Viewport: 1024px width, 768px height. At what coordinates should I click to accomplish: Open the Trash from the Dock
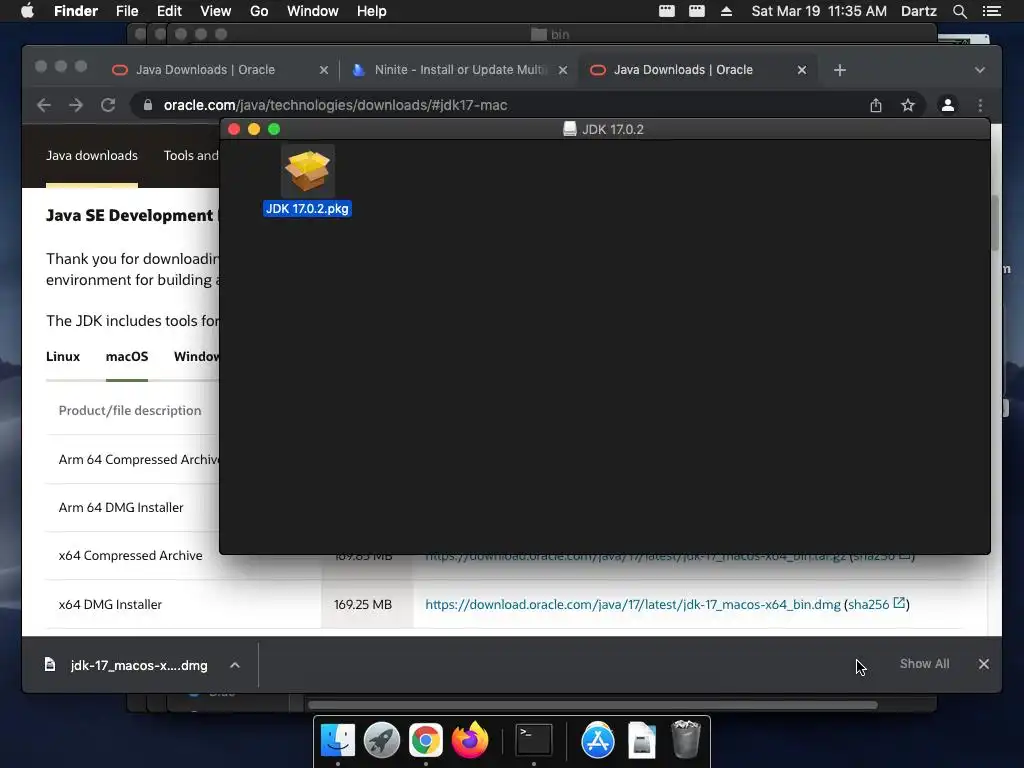pyautogui.click(x=686, y=739)
